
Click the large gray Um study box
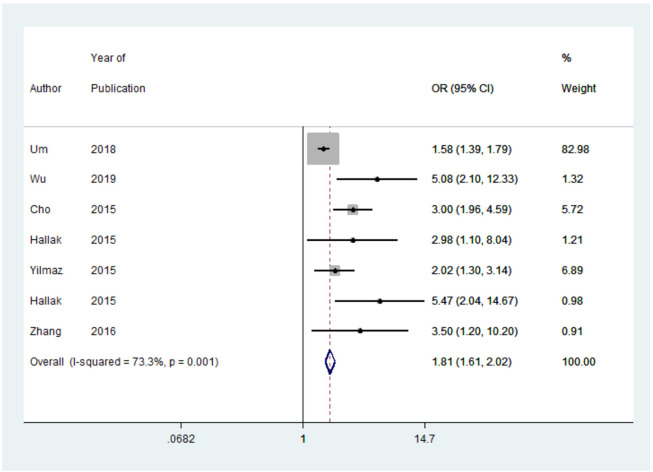click(323, 149)
